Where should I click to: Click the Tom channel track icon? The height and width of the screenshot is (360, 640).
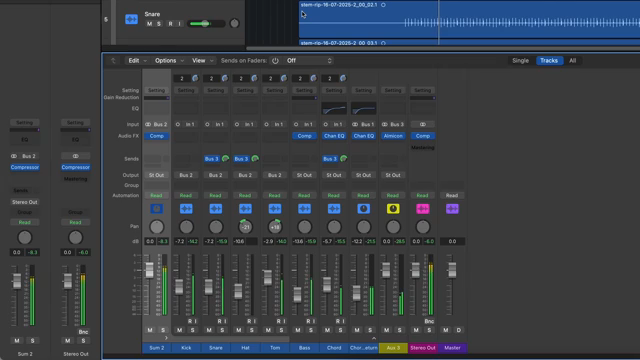275,209
